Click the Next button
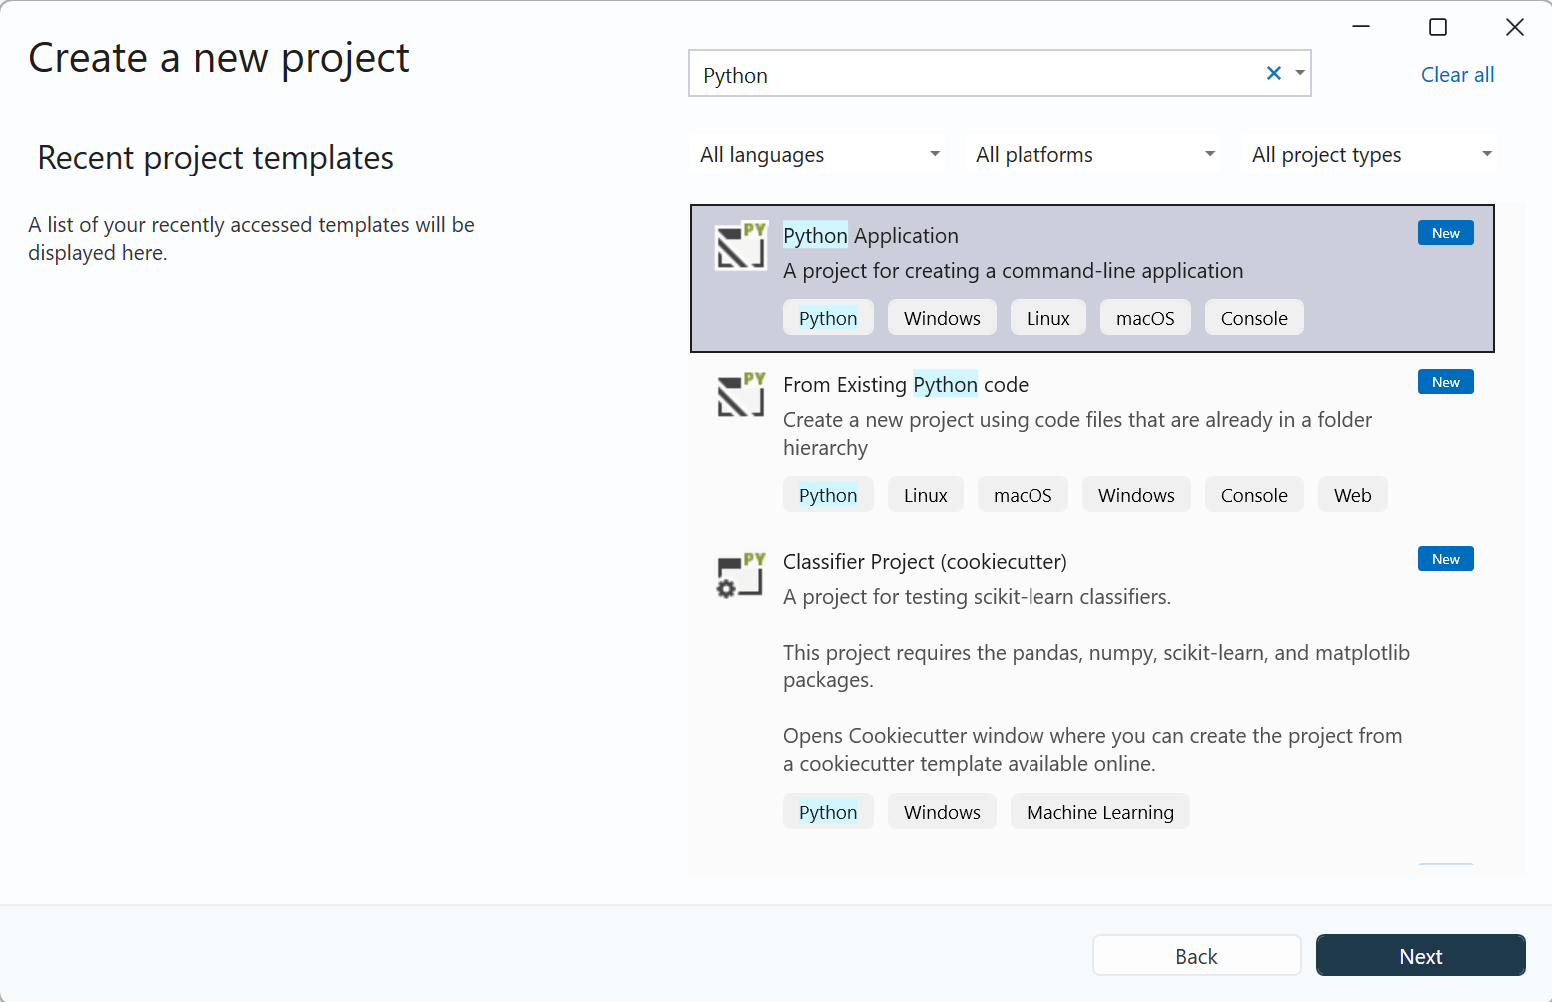This screenshot has width=1552, height=1002. click(1420, 955)
